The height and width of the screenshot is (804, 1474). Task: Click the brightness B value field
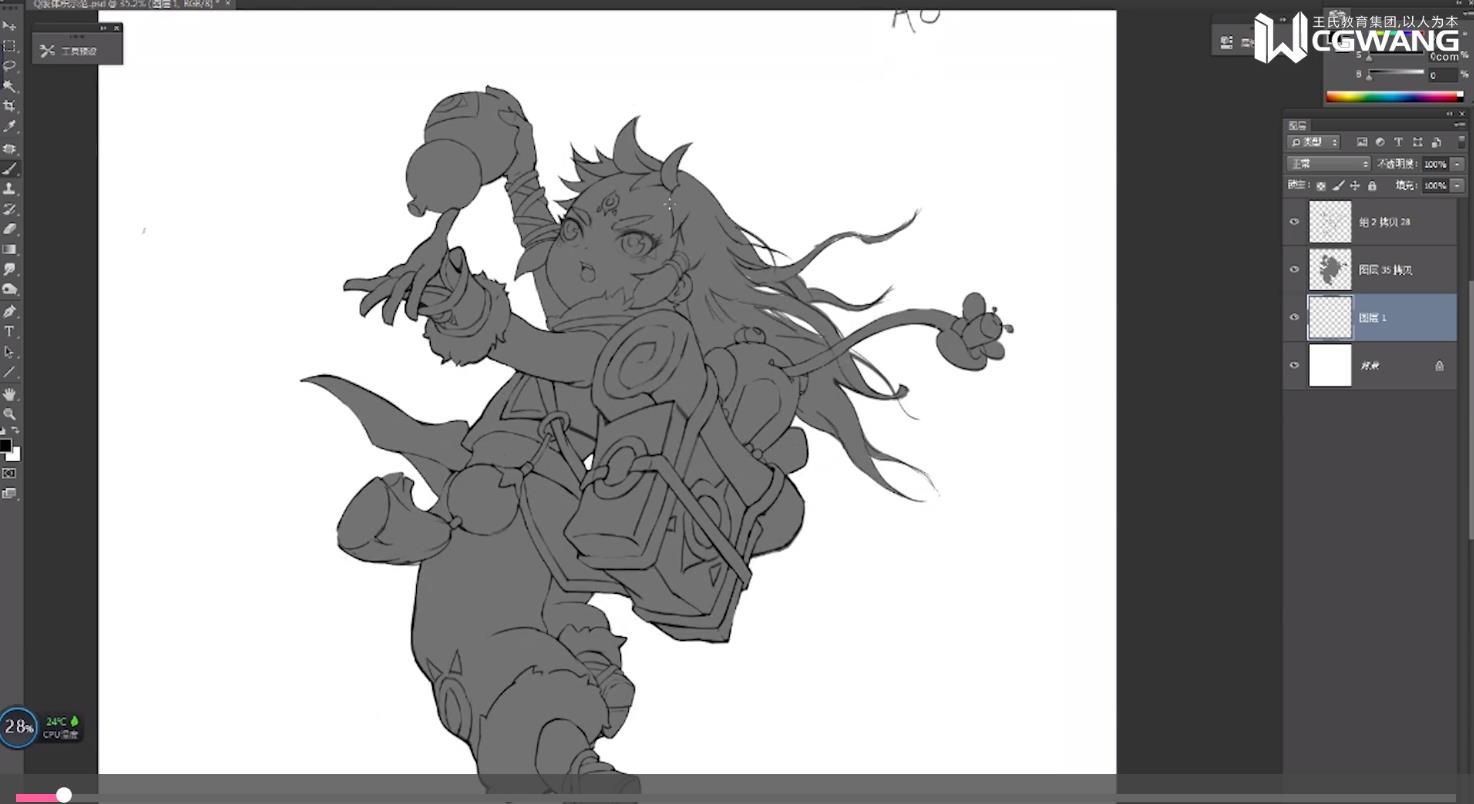click(x=1442, y=75)
